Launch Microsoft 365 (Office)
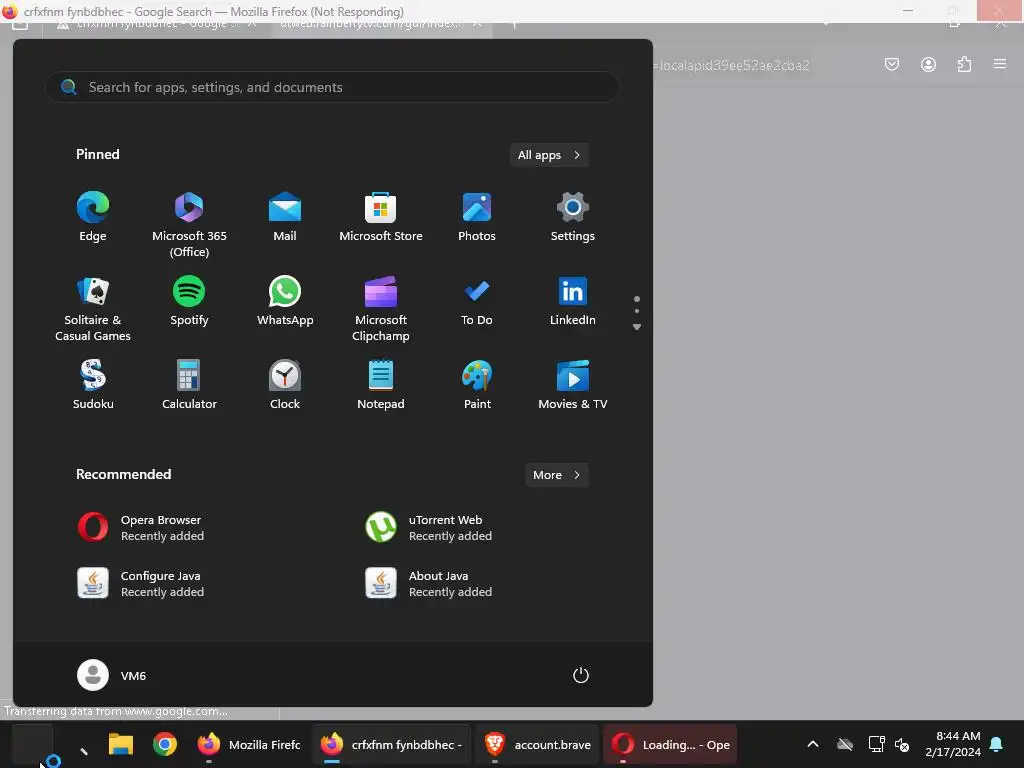Viewport: 1024px width, 768px height. pos(189,224)
